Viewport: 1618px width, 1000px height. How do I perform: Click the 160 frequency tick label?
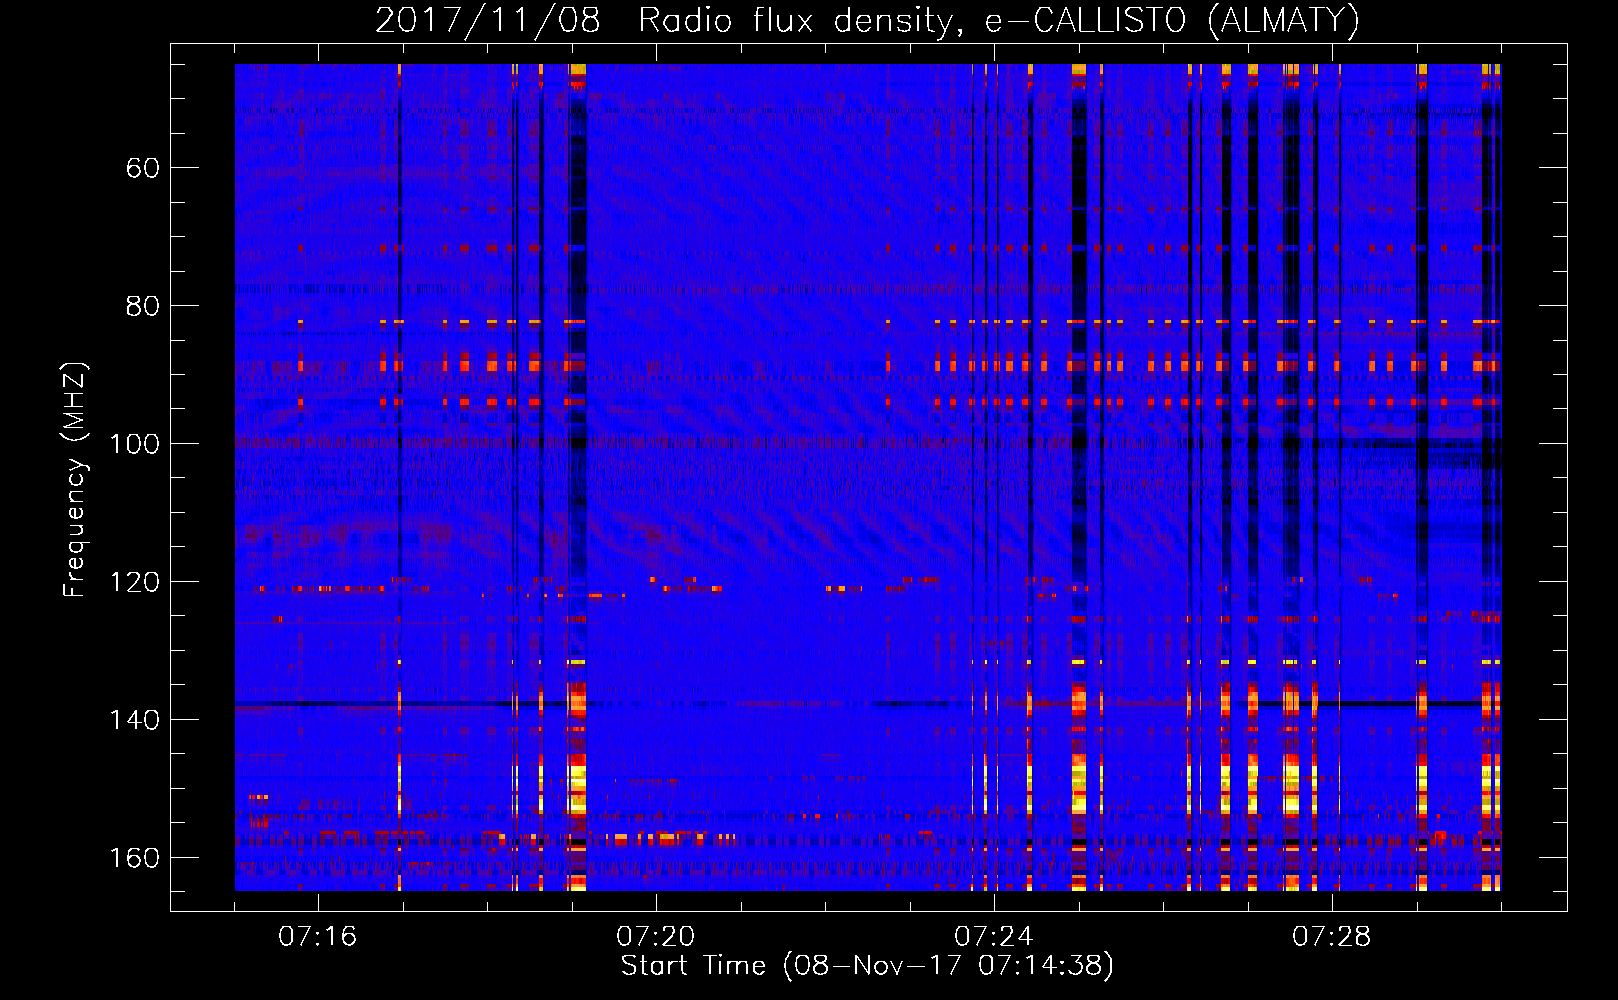(134, 858)
